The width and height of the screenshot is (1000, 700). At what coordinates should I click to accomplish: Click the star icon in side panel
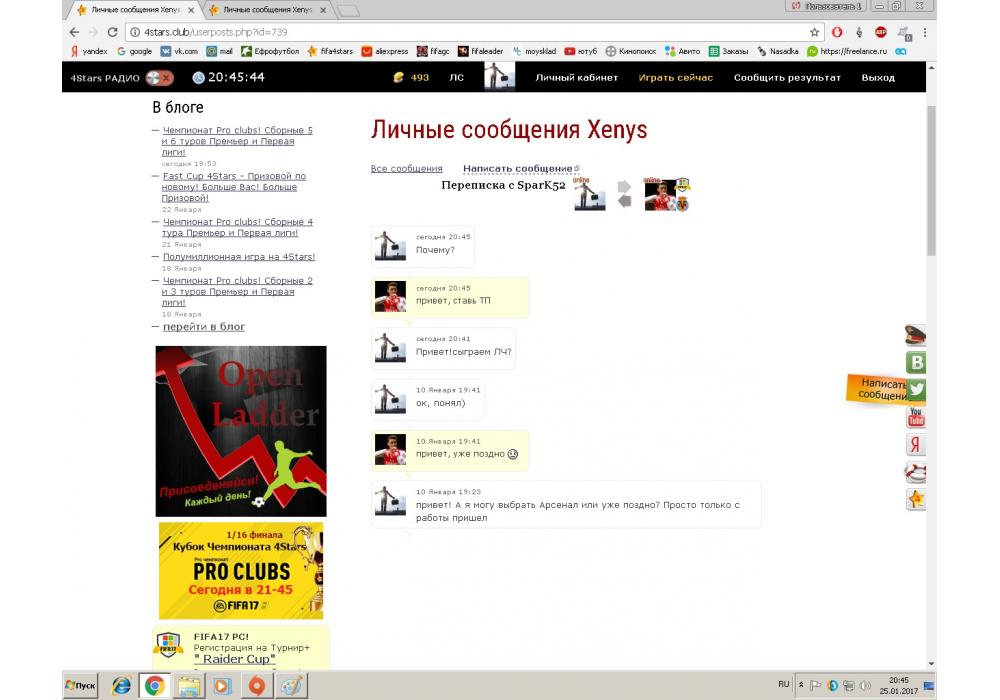coord(915,498)
